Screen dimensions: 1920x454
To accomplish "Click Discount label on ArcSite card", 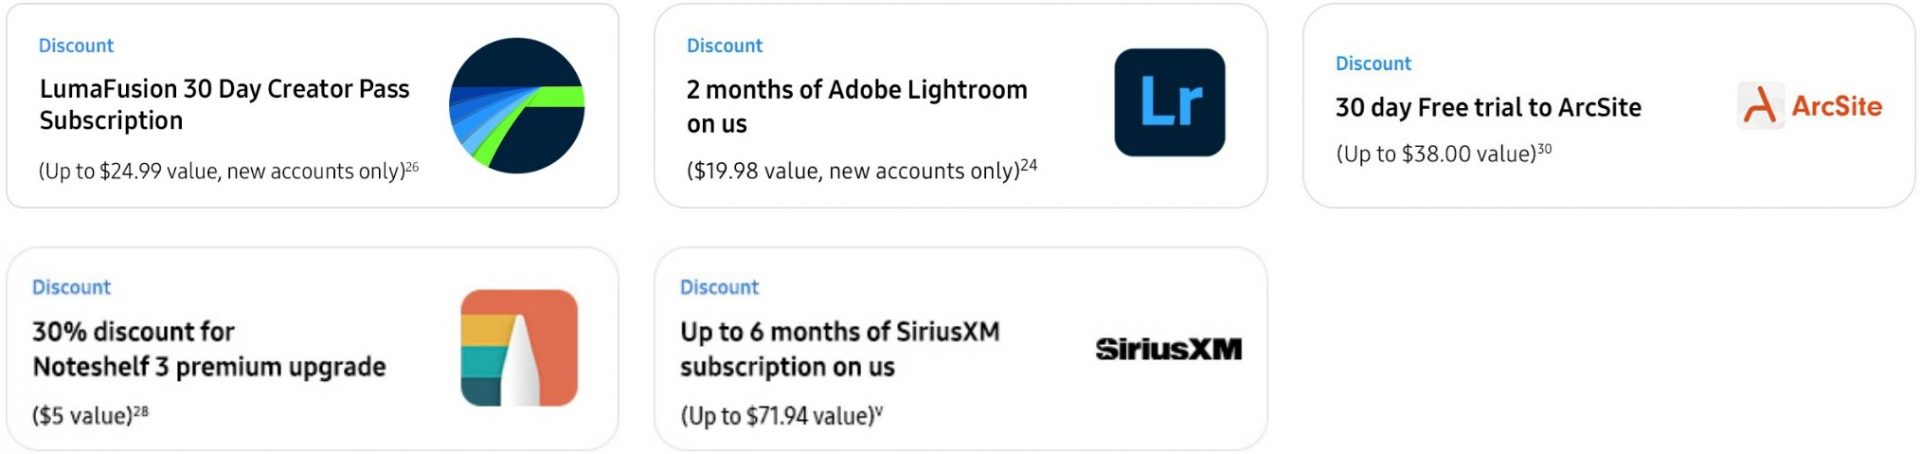I will click(x=1373, y=63).
